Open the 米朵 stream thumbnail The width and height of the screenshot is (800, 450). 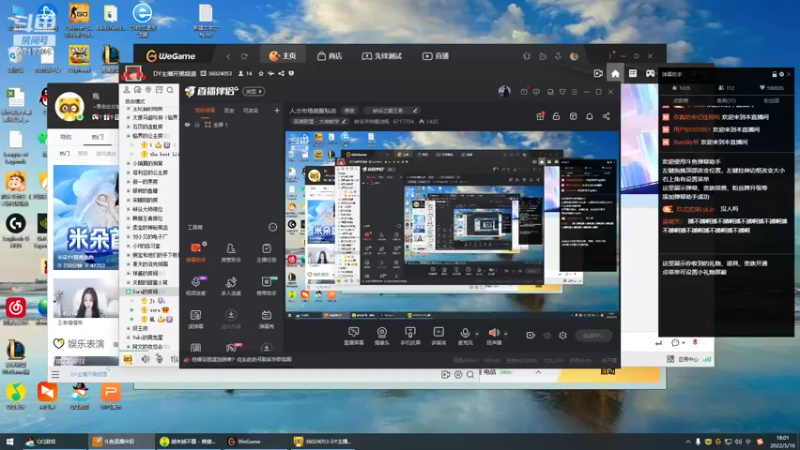86,217
